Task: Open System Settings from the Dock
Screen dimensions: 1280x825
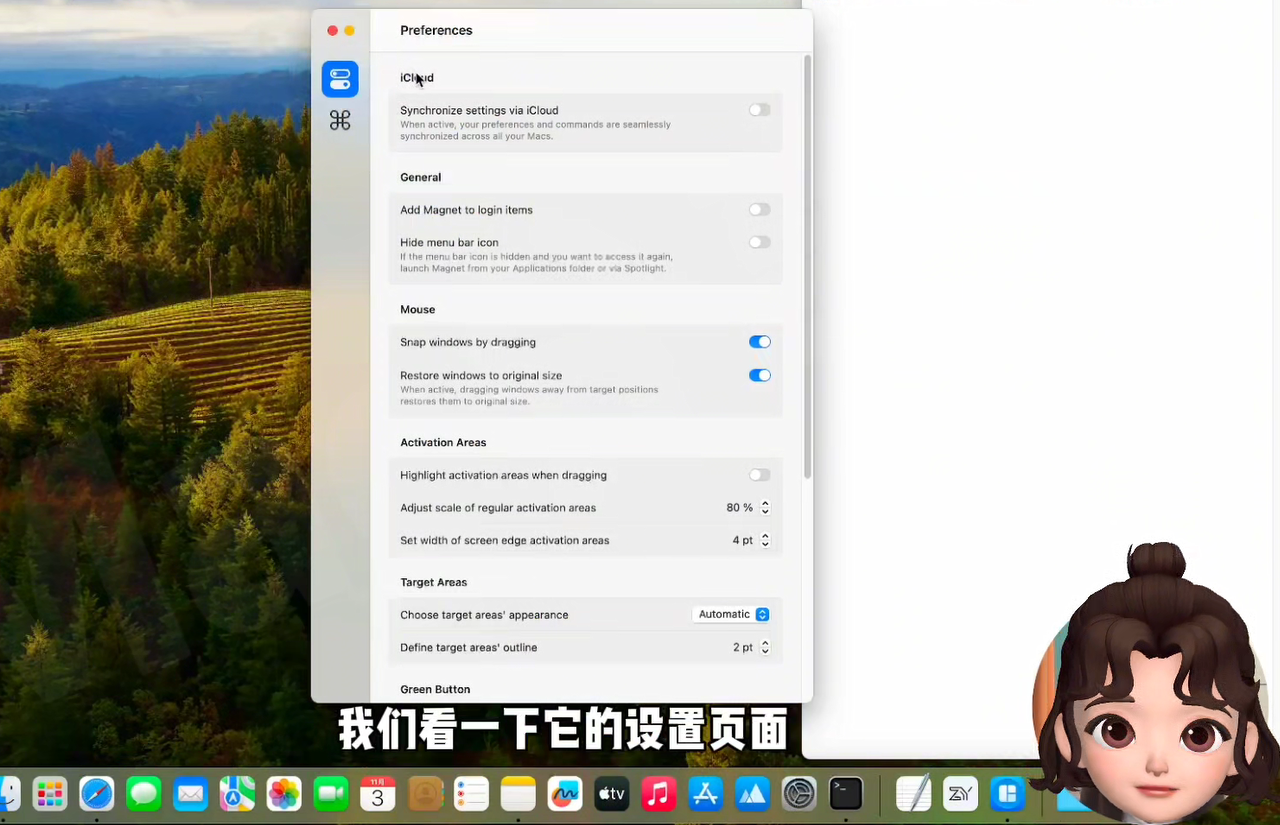Action: pos(799,794)
